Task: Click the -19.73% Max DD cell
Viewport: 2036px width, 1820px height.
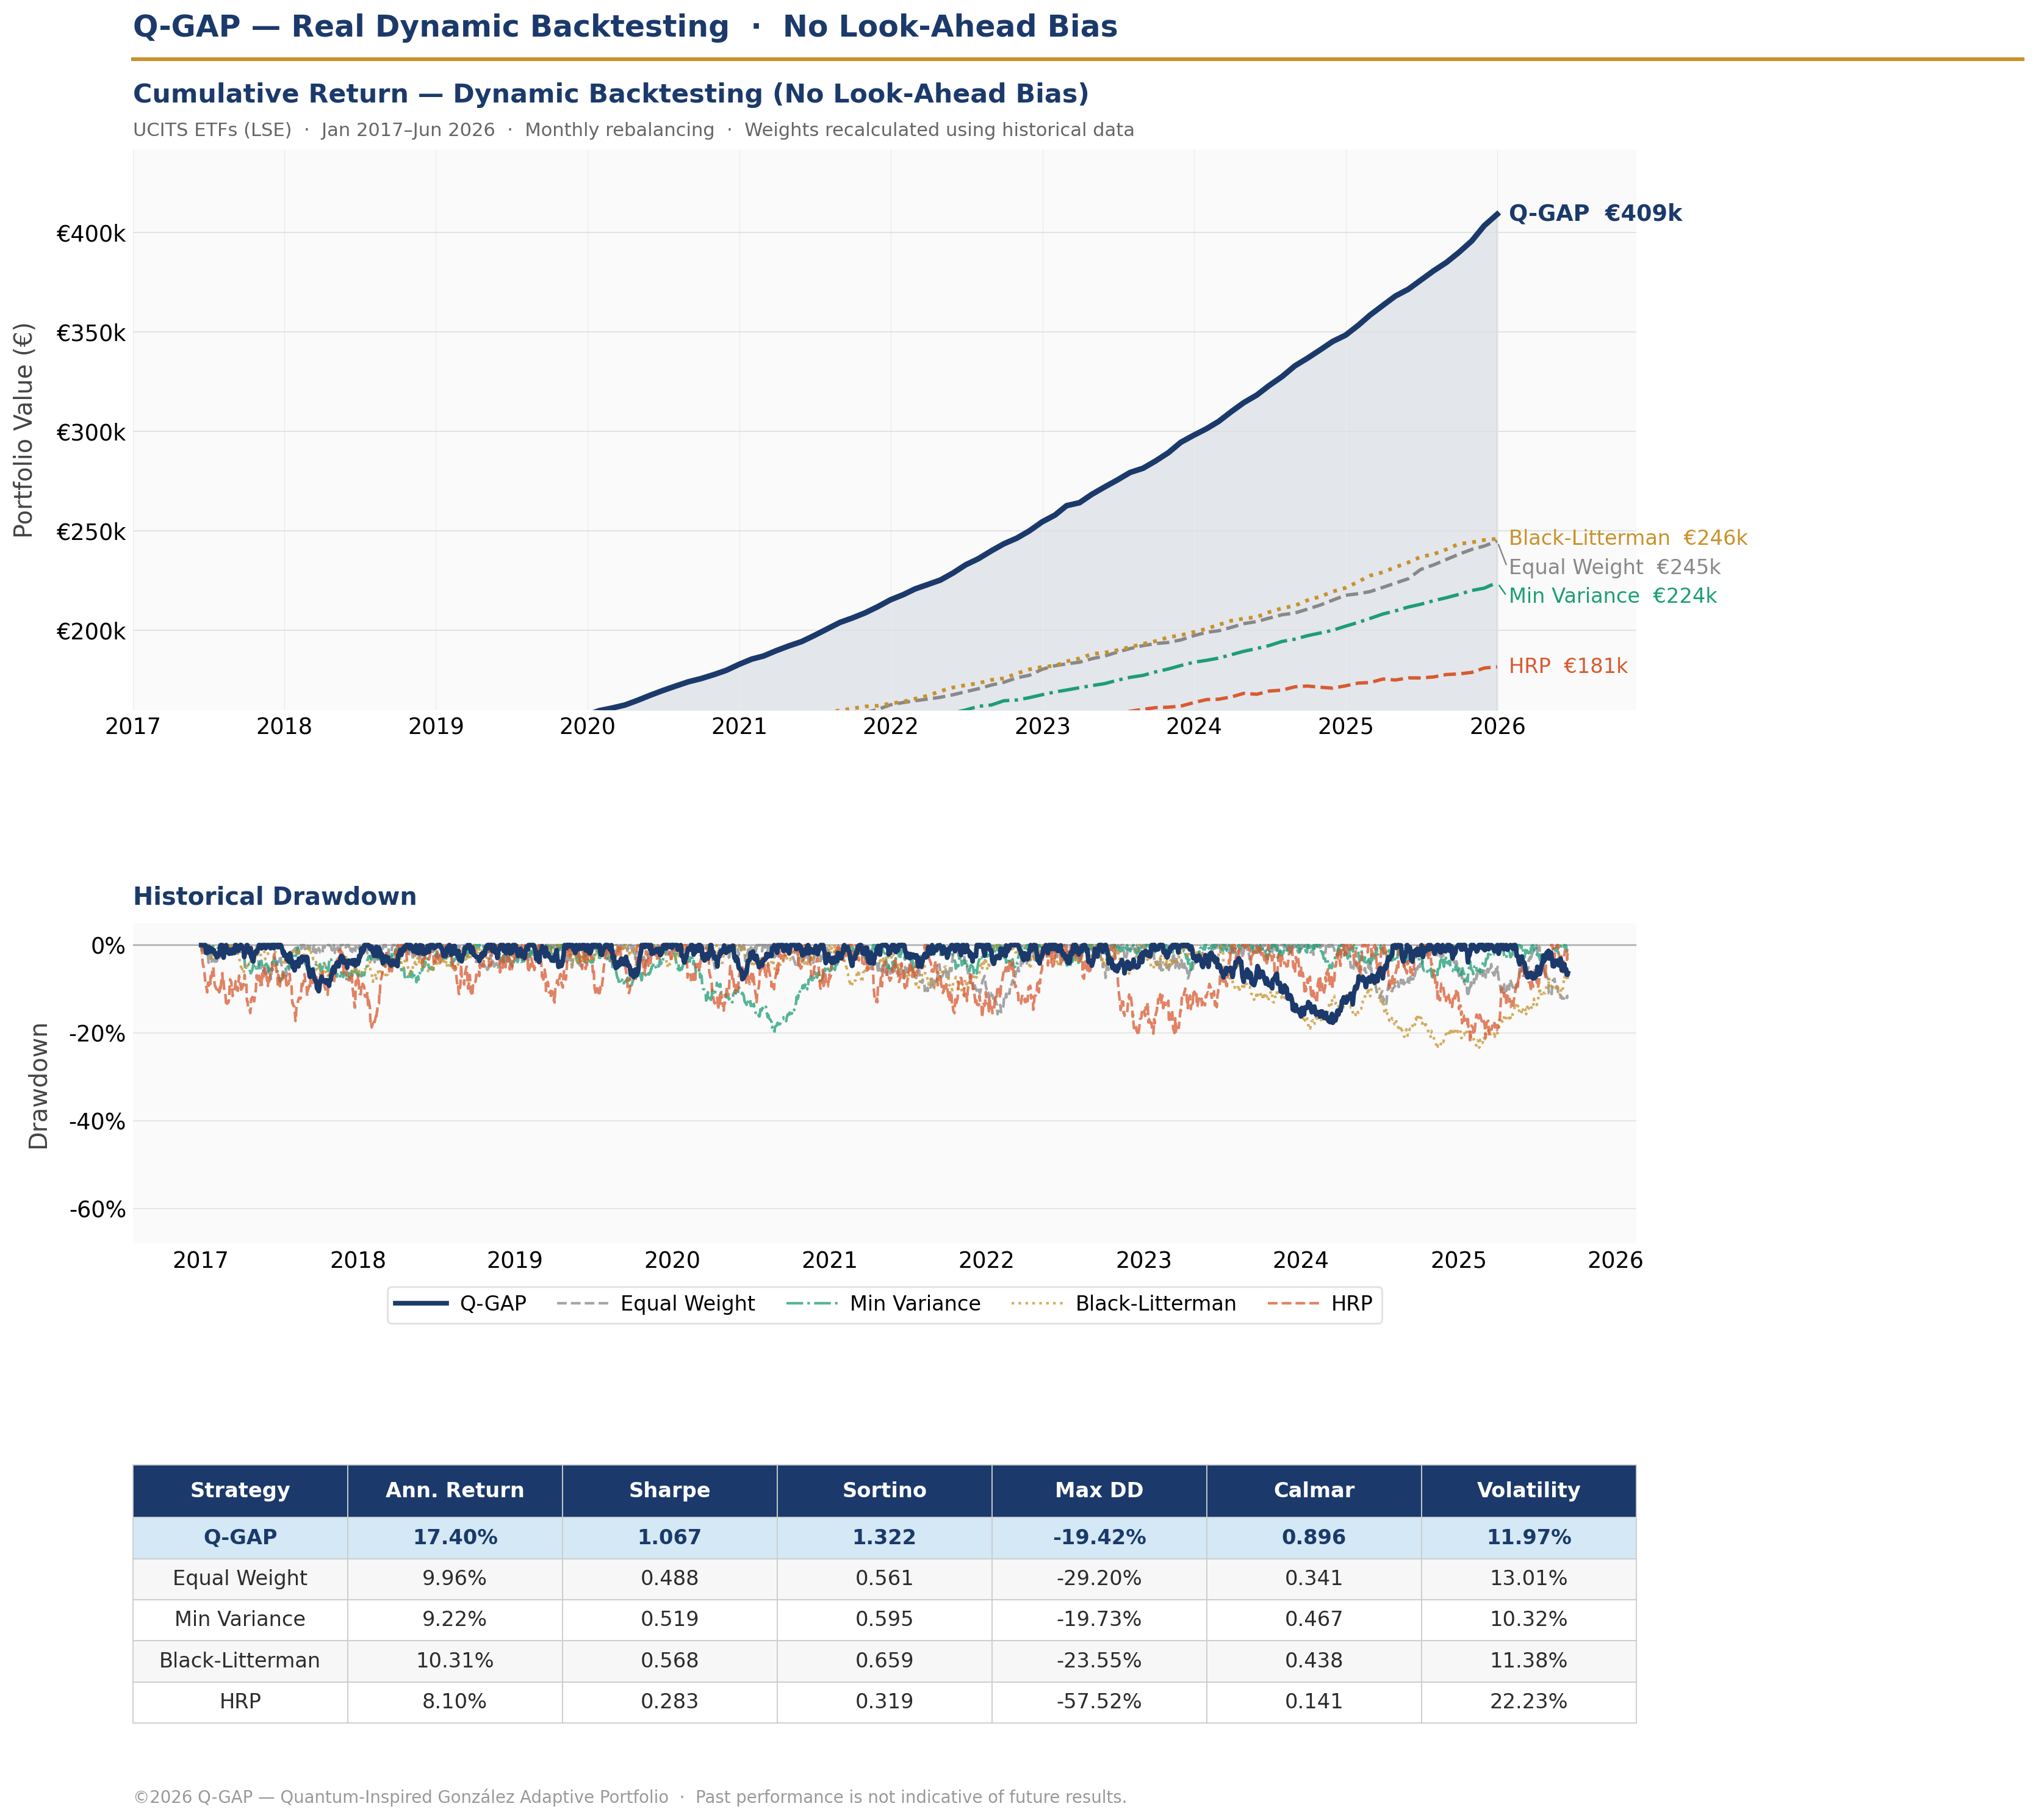Action: pyautogui.click(x=1099, y=1619)
